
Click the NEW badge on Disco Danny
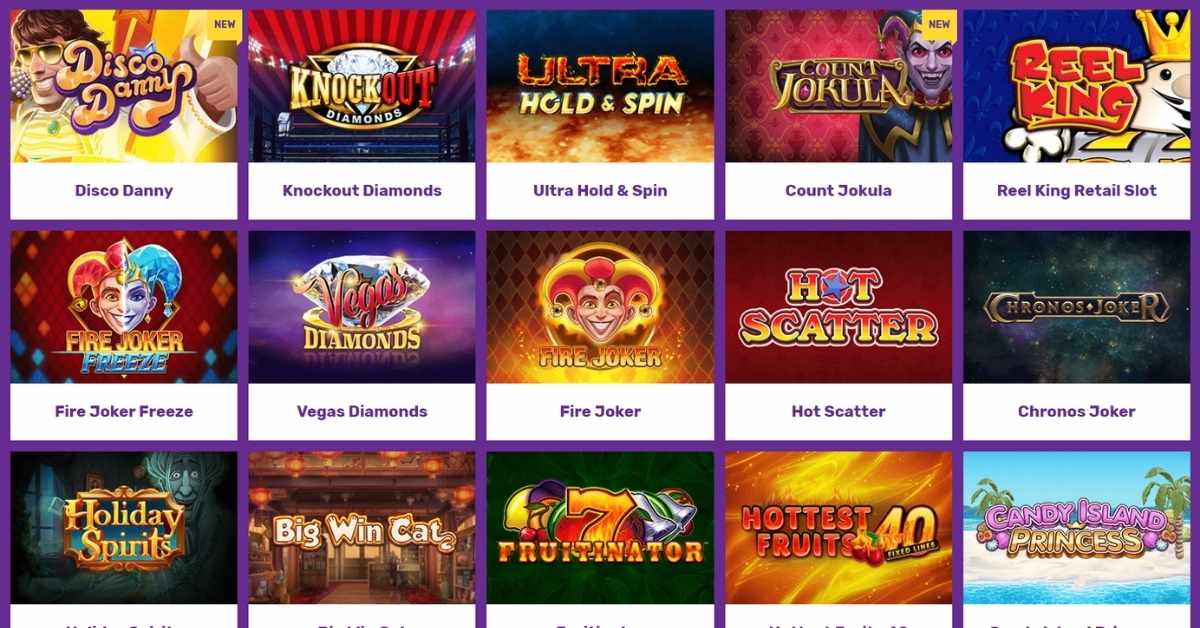225,25
